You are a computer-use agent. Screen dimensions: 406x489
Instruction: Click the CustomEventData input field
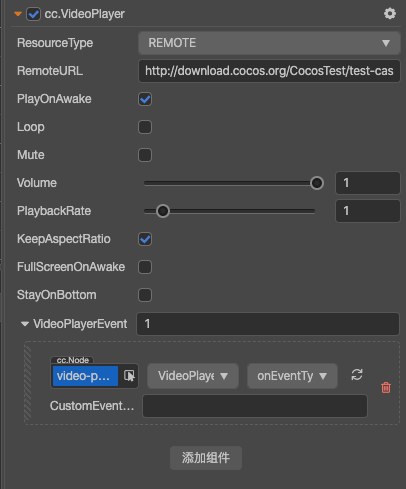click(255, 406)
